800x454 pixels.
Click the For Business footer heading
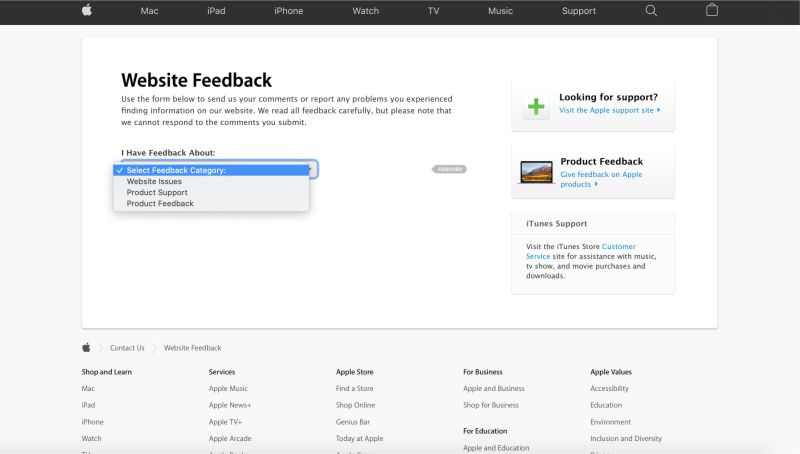[483, 372]
